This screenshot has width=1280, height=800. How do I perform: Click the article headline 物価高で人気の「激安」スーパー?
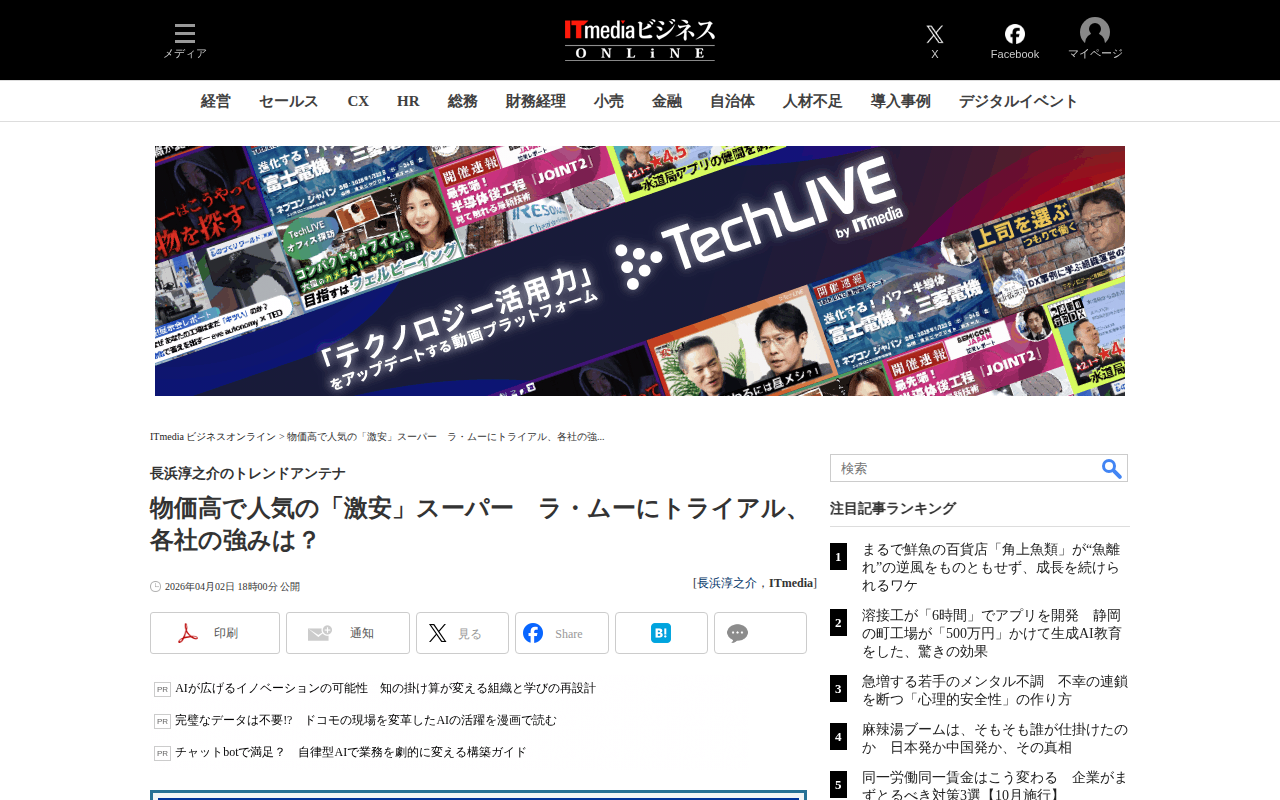(477, 524)
